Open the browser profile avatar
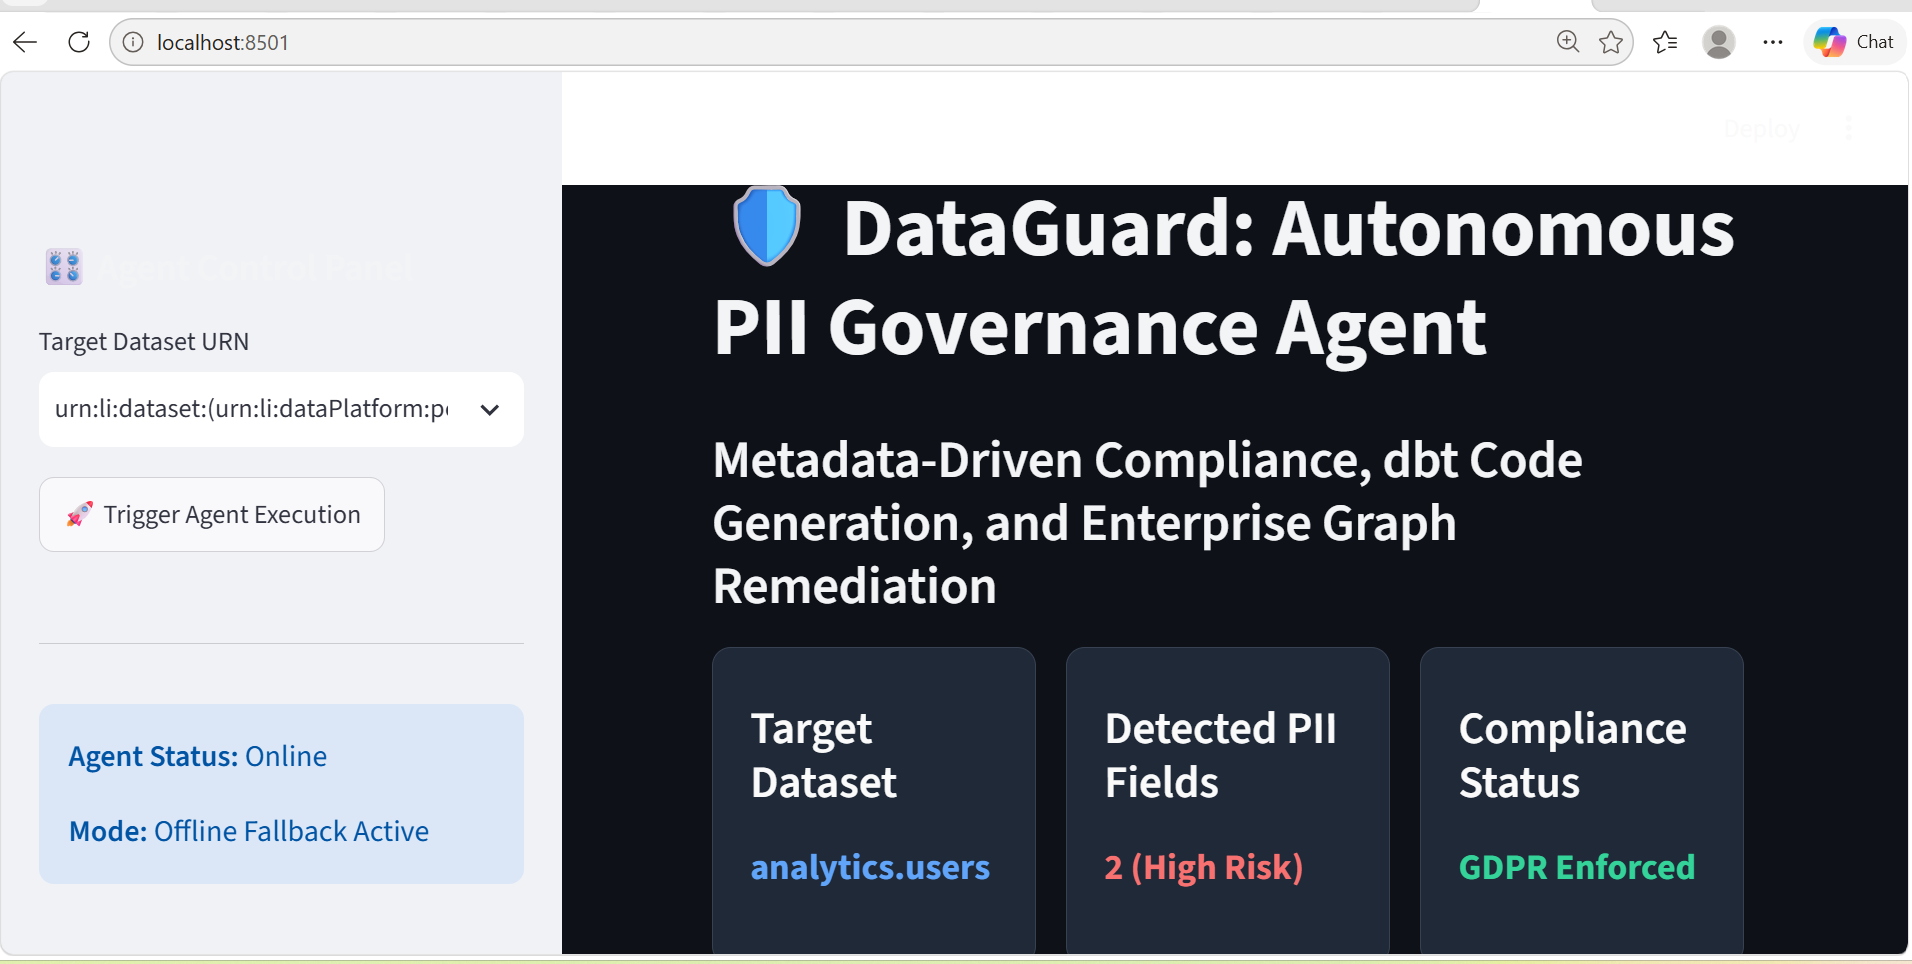The height and width of the screenshot is (964, 1912). click(x=1719, y=42)
